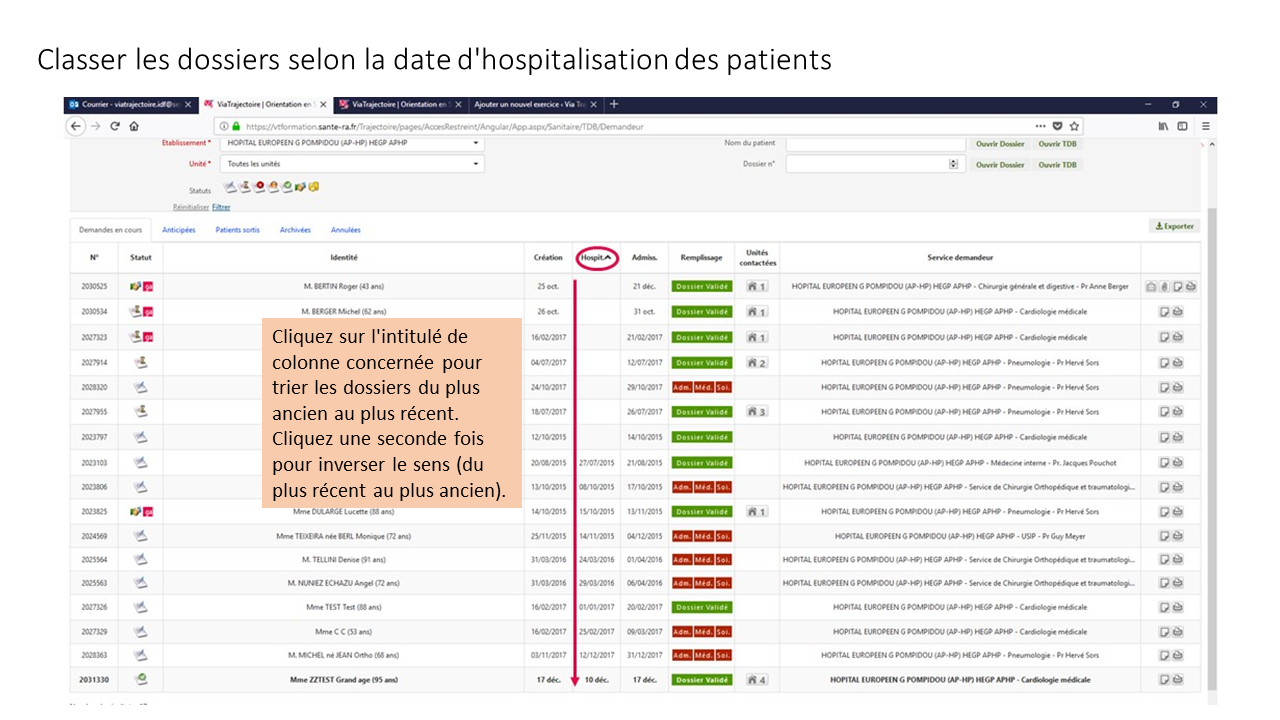
Task: Sort the table by the Hospit. column header
Action: pos(596,257)
